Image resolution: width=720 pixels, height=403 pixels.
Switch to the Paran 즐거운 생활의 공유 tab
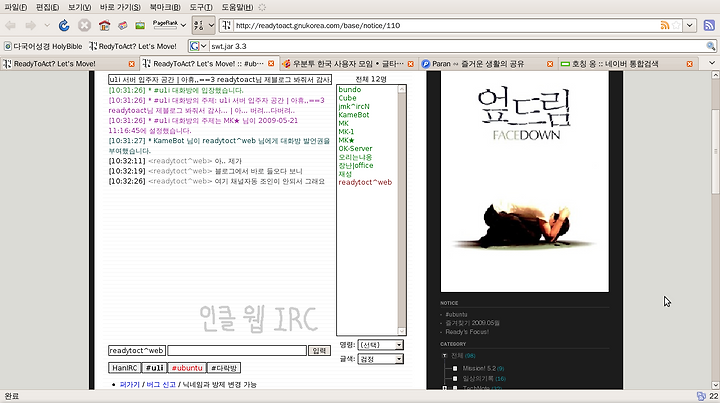point(482,64)
